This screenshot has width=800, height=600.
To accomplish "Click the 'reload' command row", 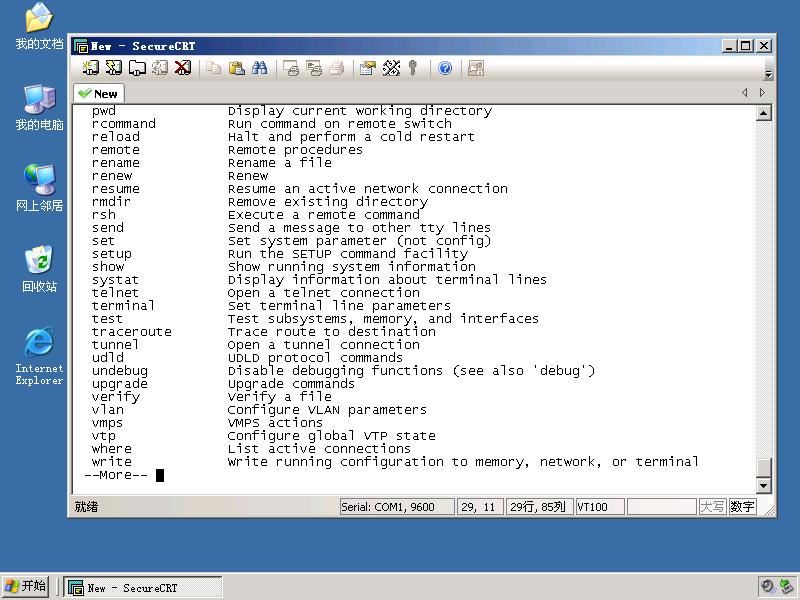I will tap(283, 137).
